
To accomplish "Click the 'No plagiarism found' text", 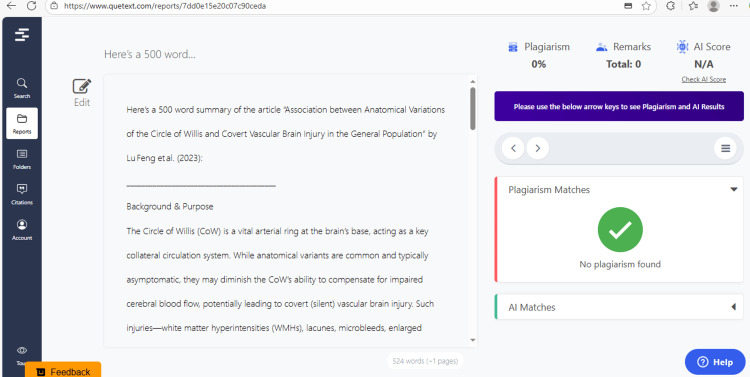I will point(620,264).
